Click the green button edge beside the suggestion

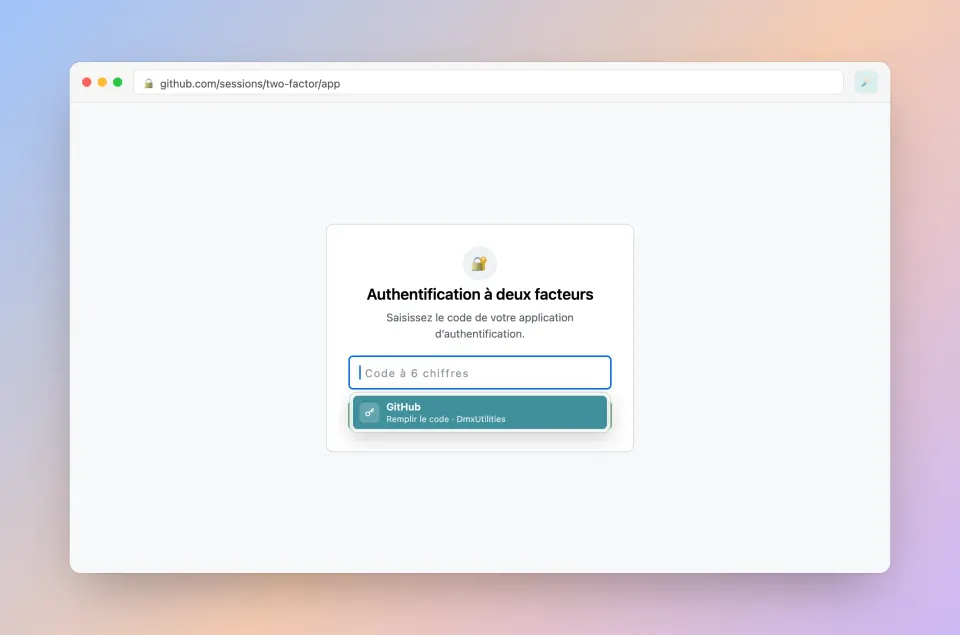[x=610, y=416]
